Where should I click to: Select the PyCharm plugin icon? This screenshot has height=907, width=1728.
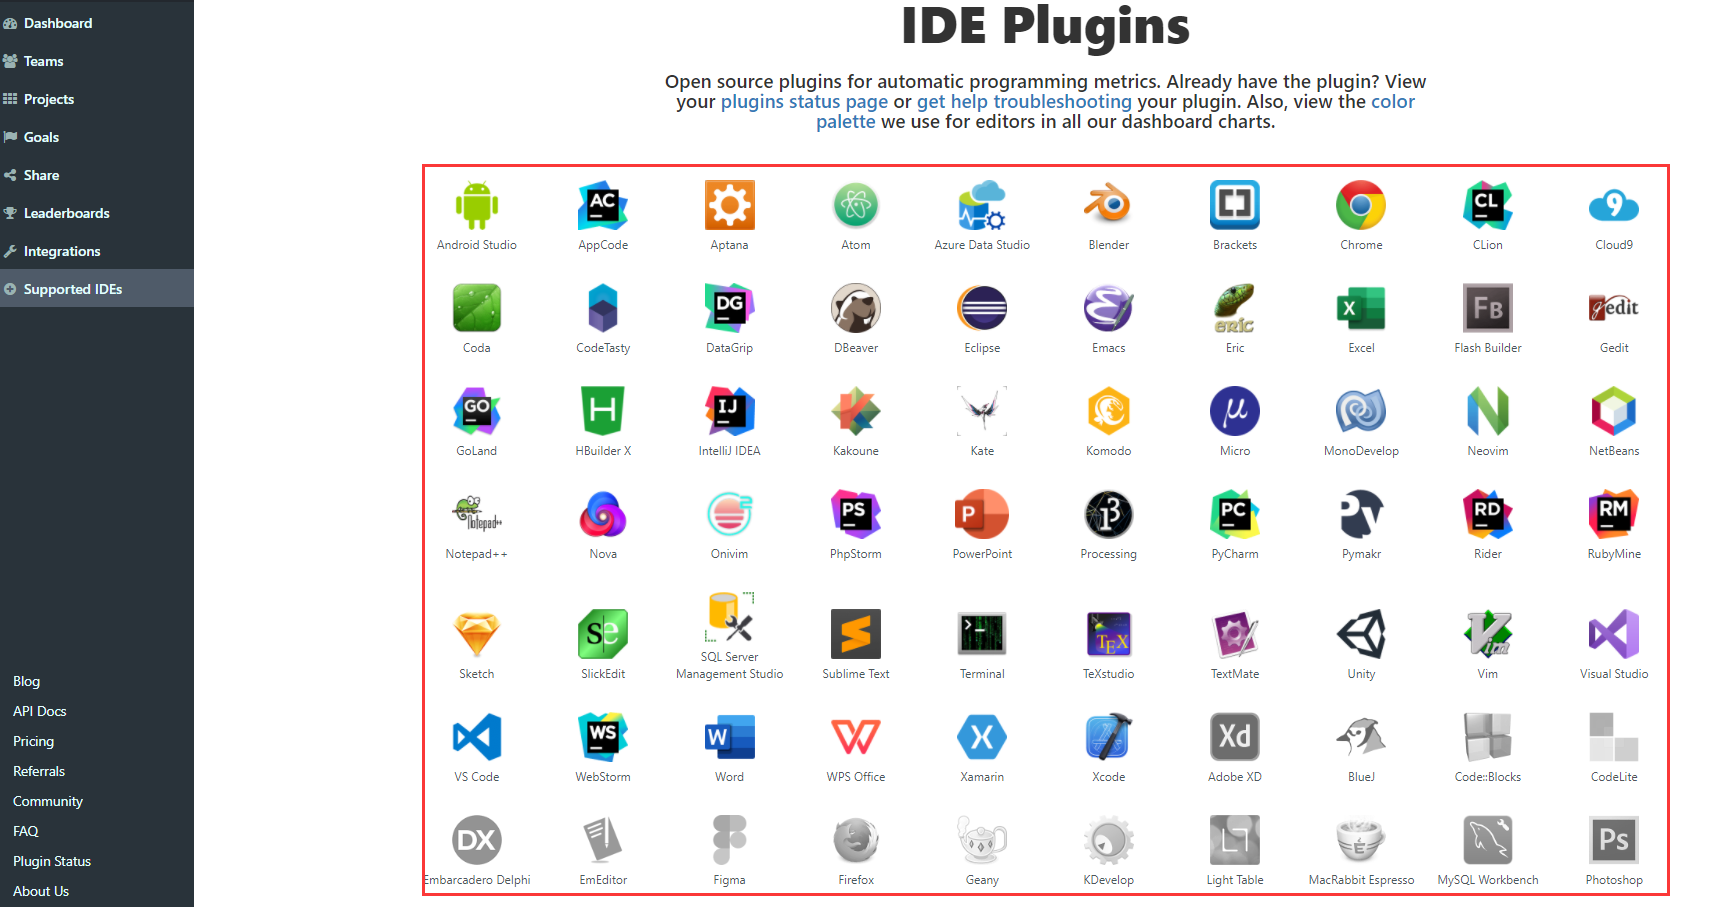1235,514
